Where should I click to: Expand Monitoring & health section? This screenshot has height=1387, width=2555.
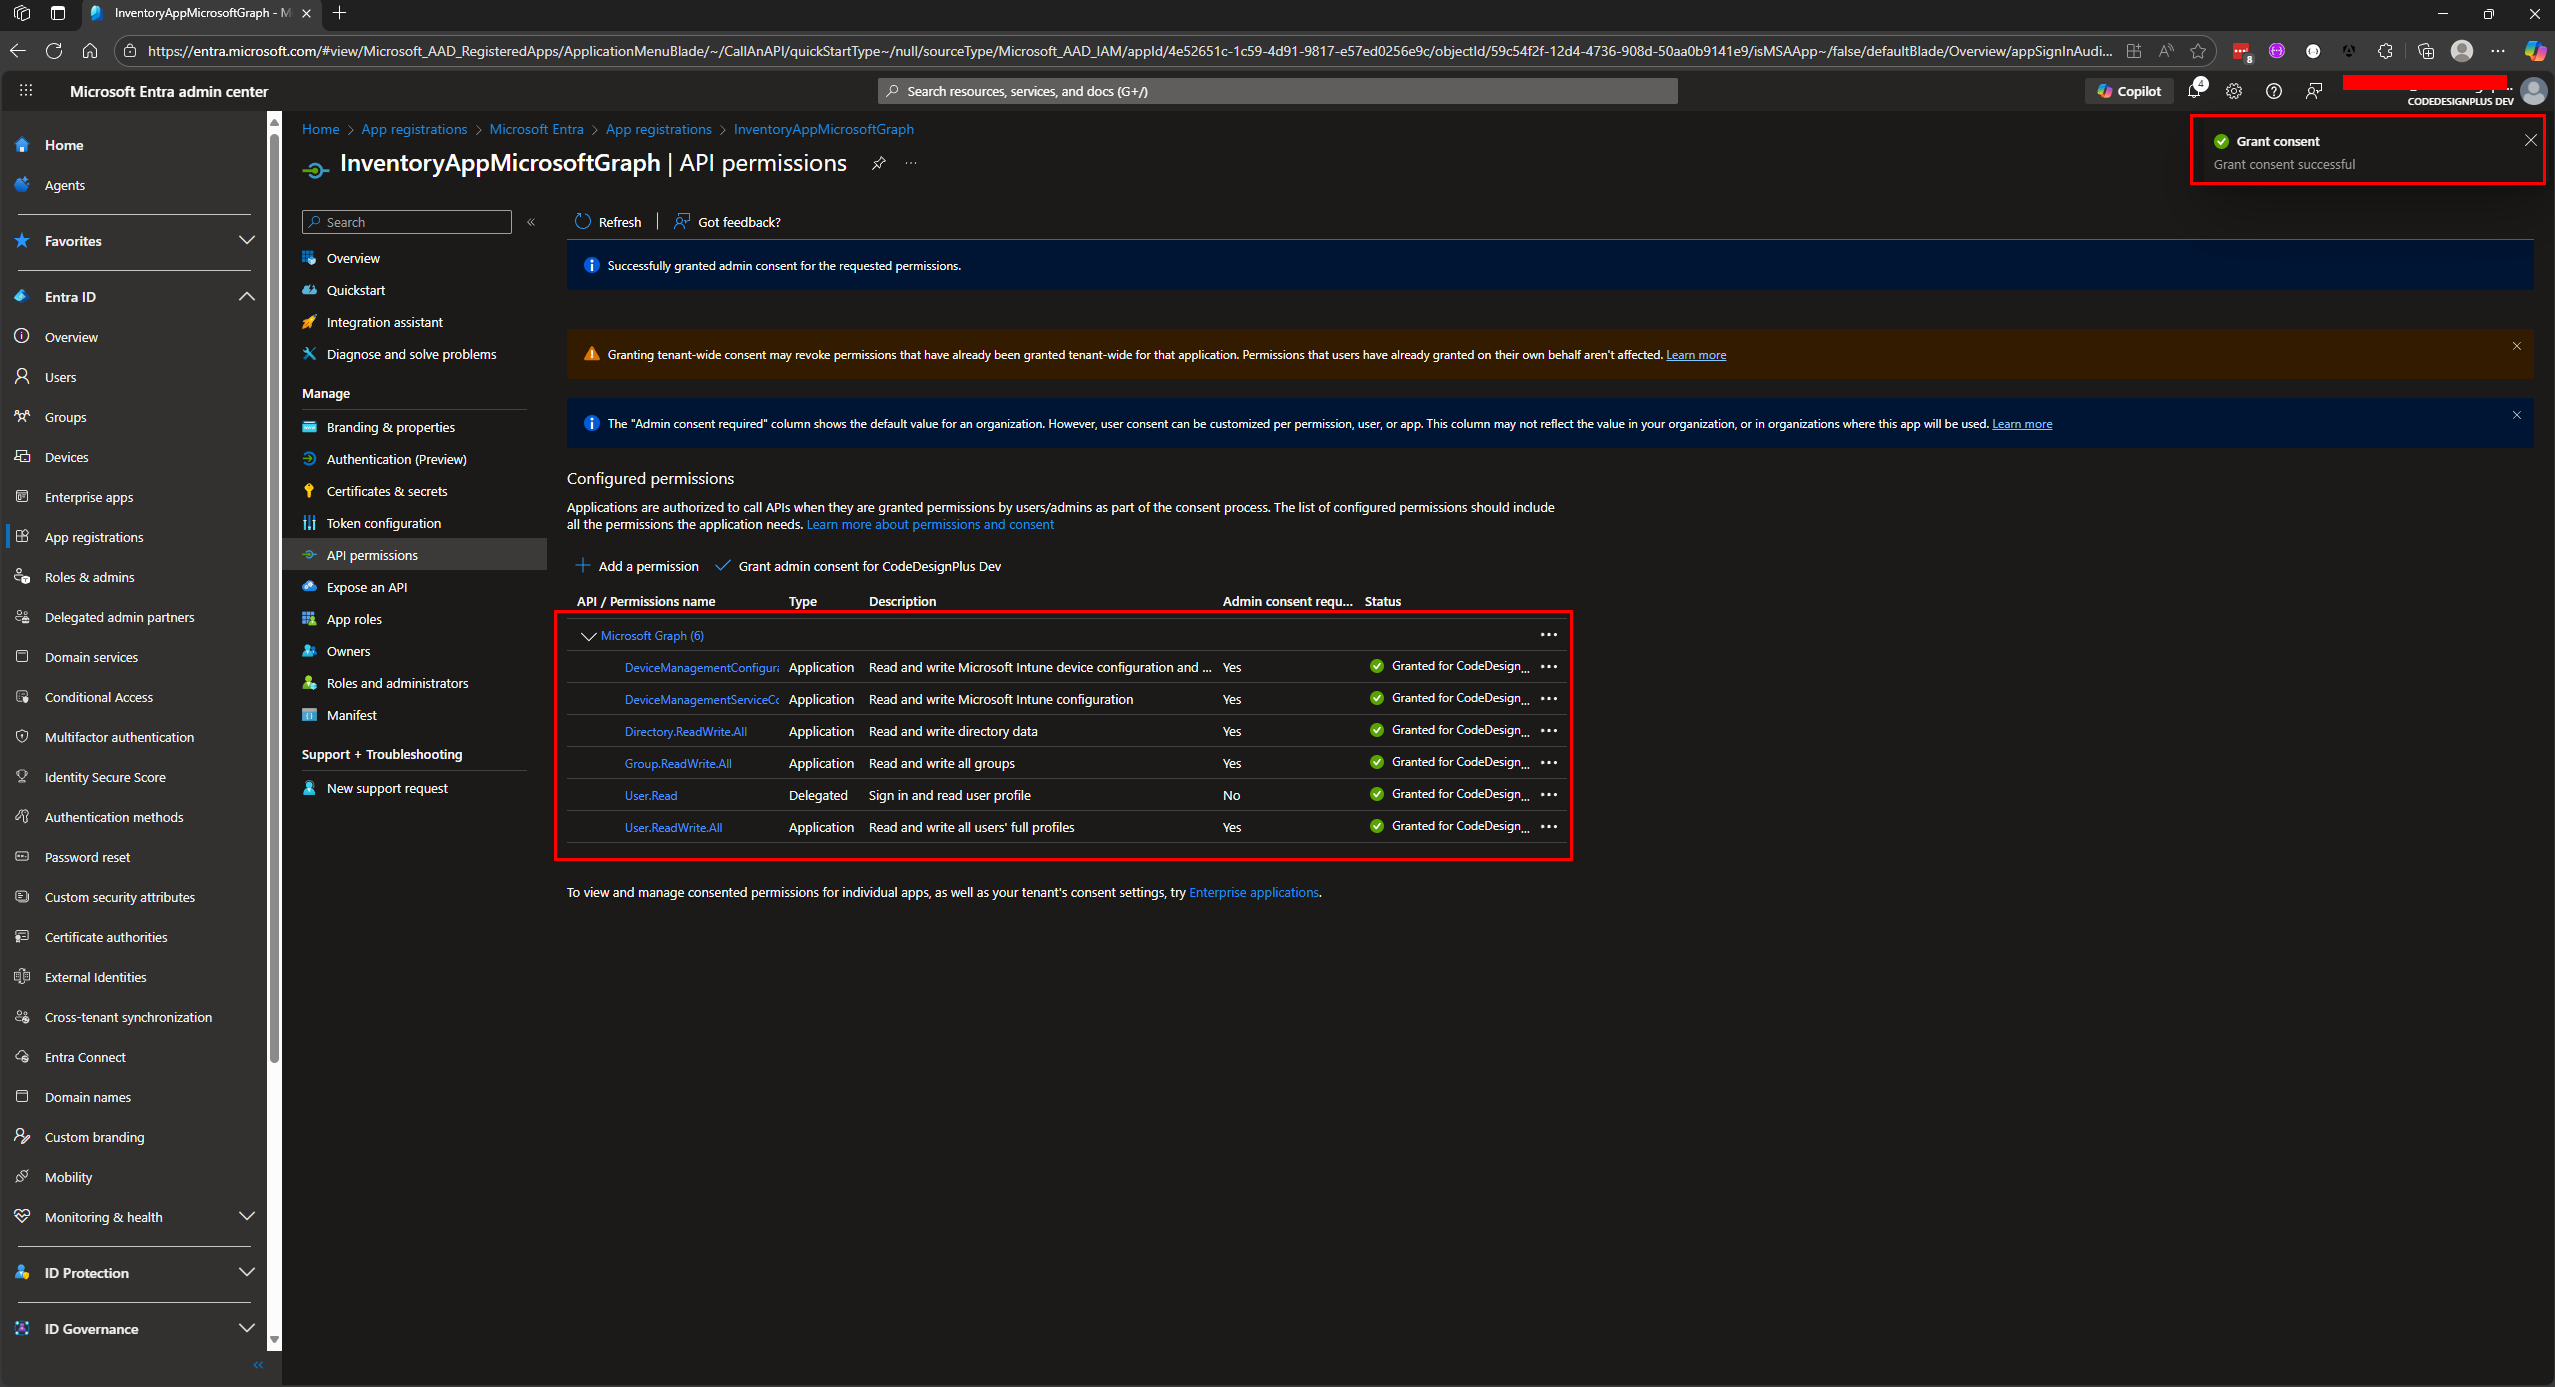[247, 1216]
